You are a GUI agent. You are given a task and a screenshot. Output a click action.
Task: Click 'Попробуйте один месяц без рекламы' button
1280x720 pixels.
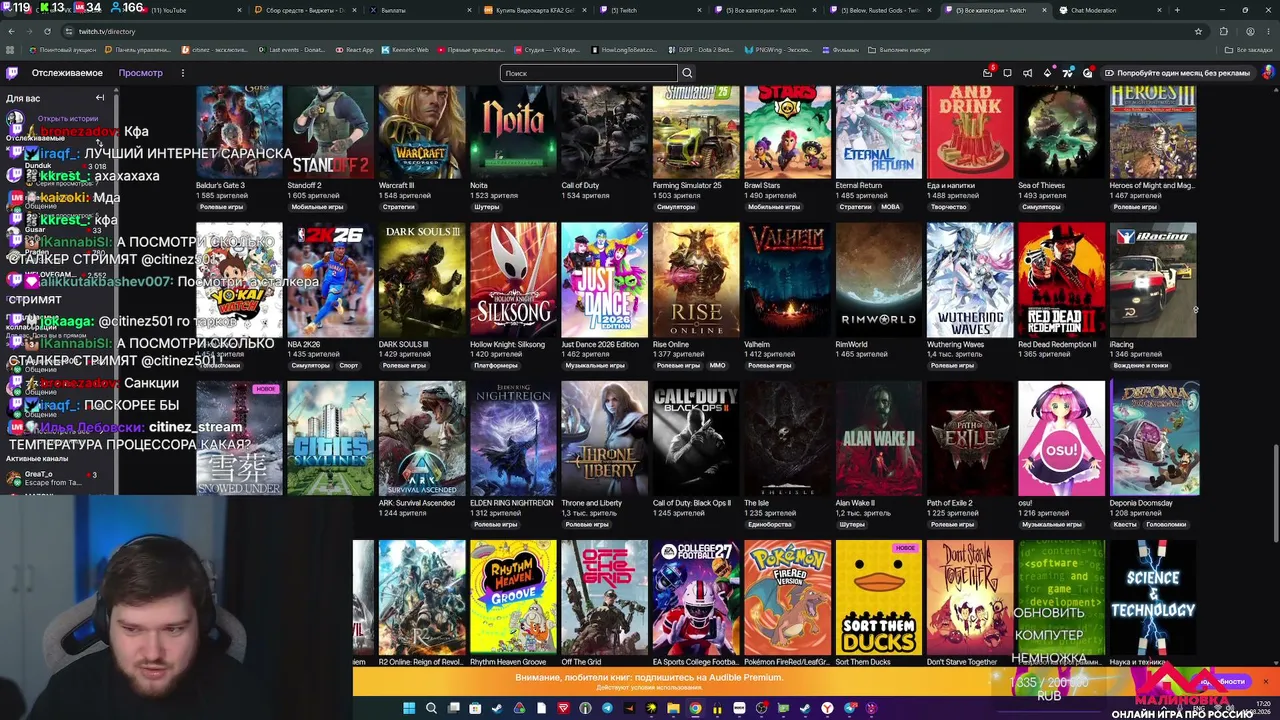click(x=1177, y=73)
